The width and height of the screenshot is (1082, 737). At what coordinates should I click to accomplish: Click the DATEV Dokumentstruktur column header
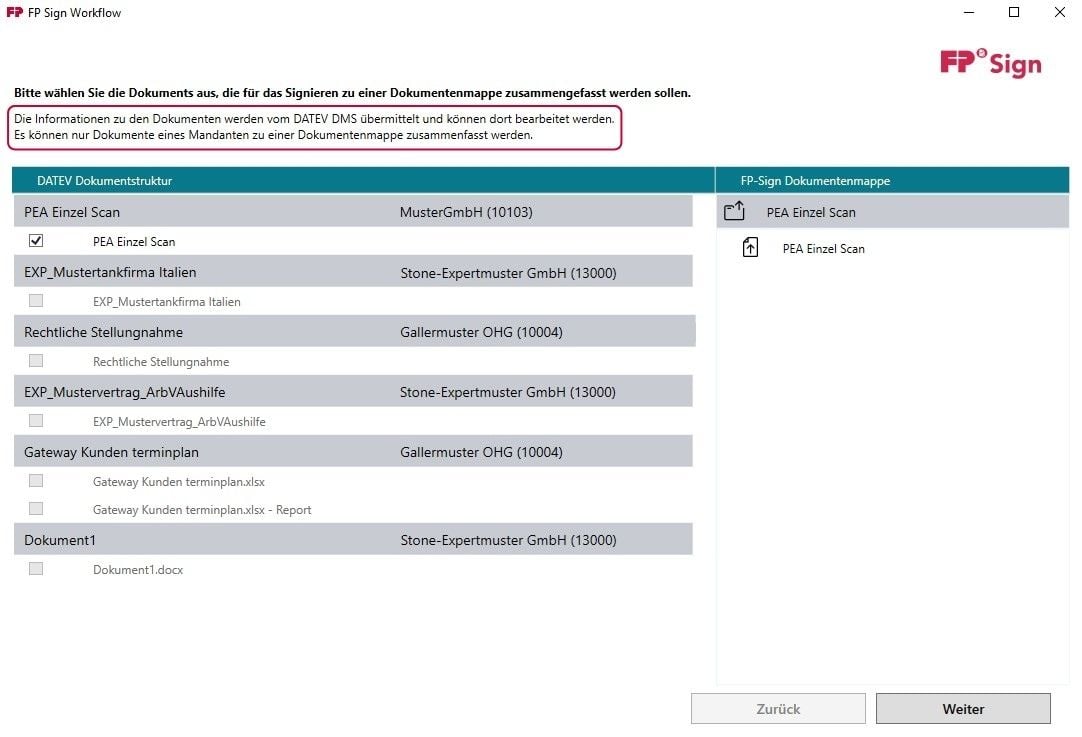pos(363,180)
